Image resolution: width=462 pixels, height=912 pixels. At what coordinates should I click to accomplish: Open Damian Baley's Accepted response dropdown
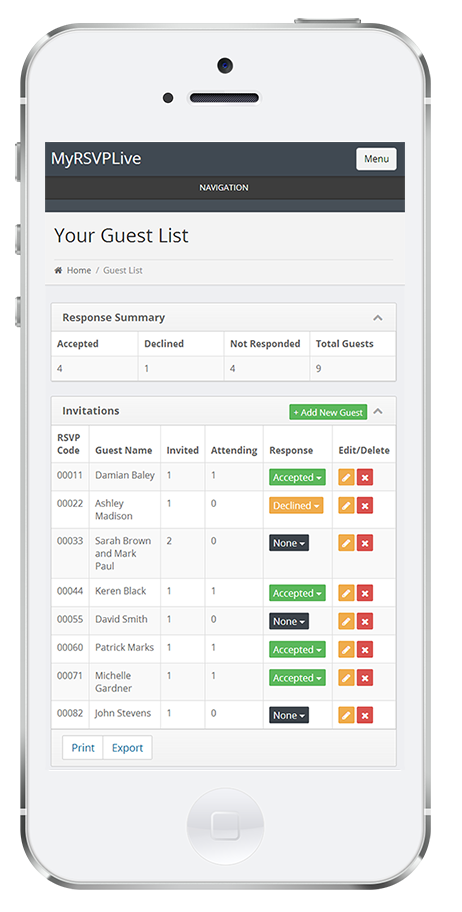(x=297, y=478)
